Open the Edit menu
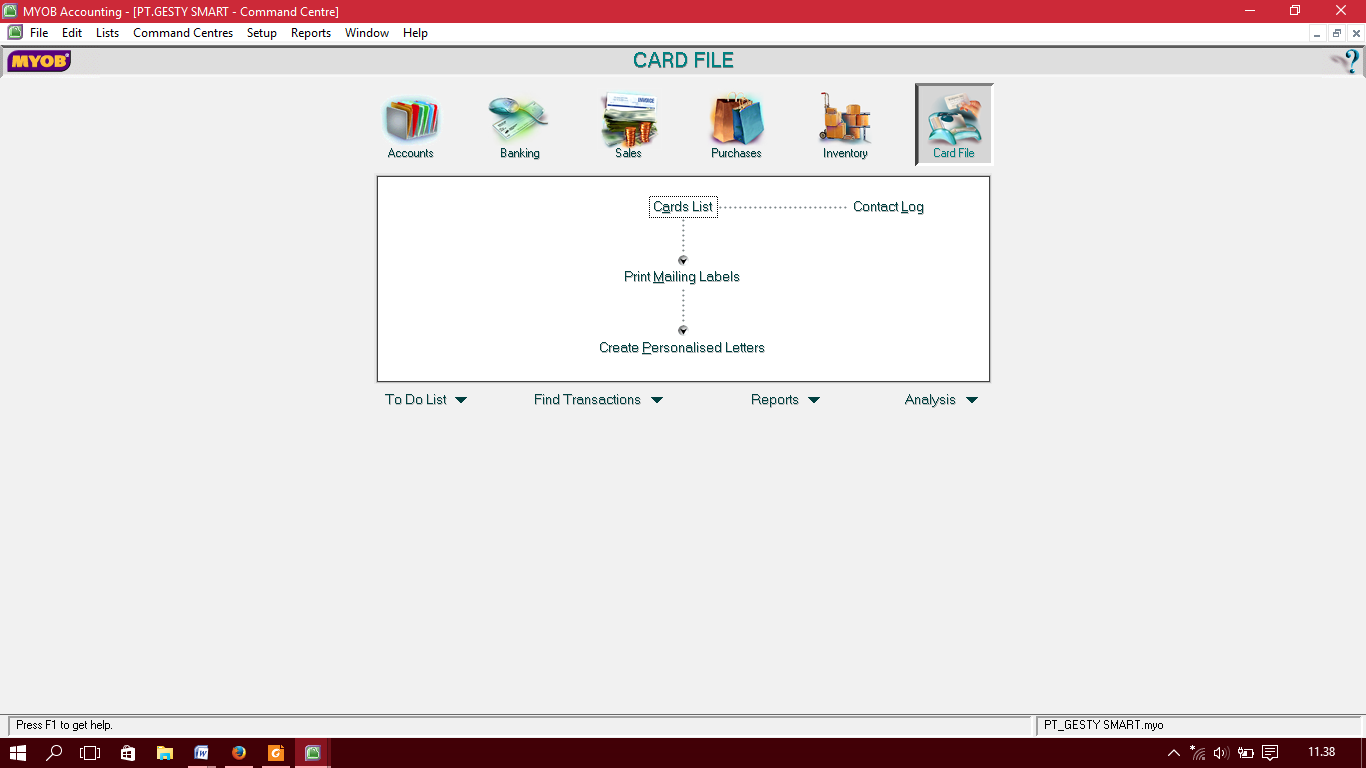 pyautogui.click(x=72, y=33)
